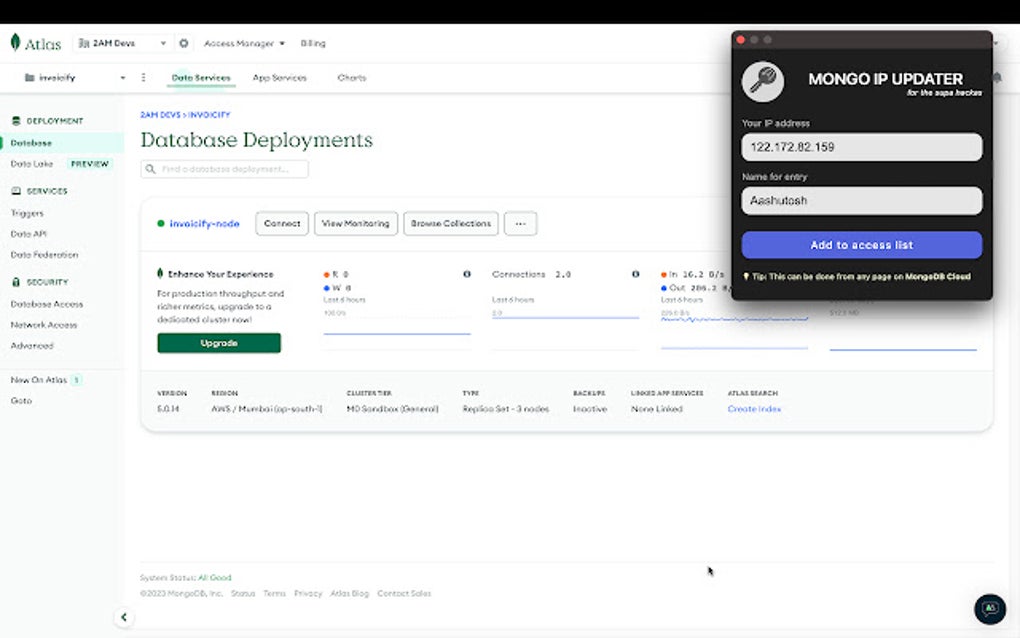Click the Create Index link

click(x=754, y=409)
